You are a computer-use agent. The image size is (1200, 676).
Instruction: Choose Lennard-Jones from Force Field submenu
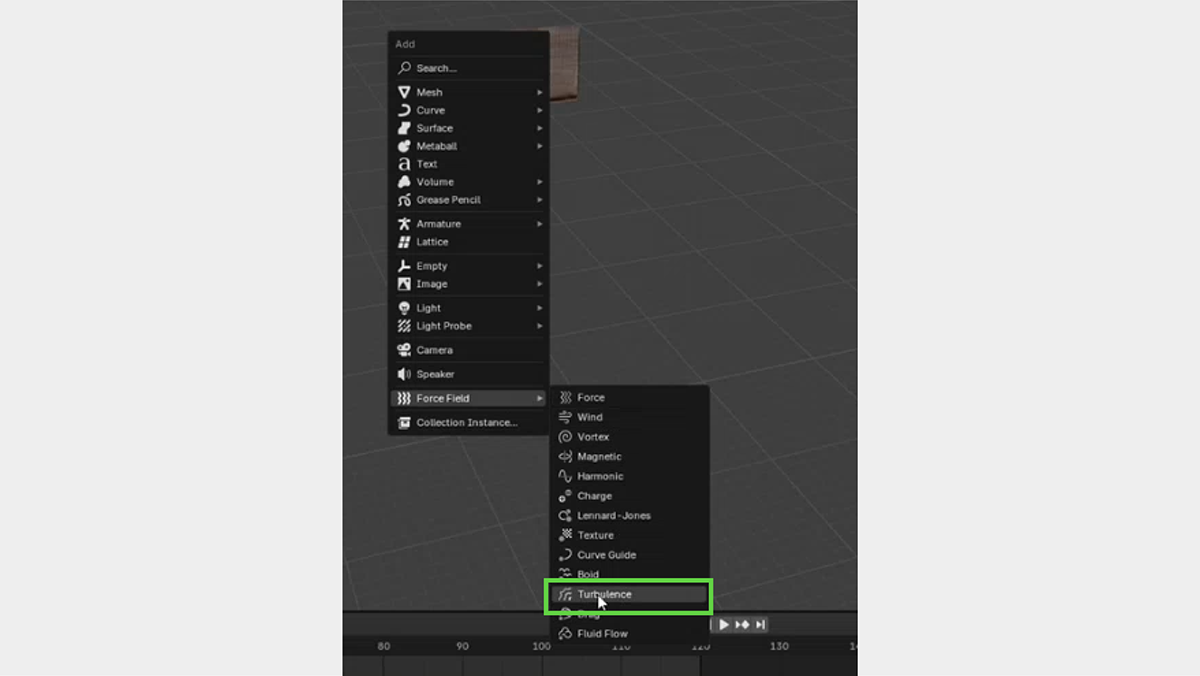pos(630,515)
